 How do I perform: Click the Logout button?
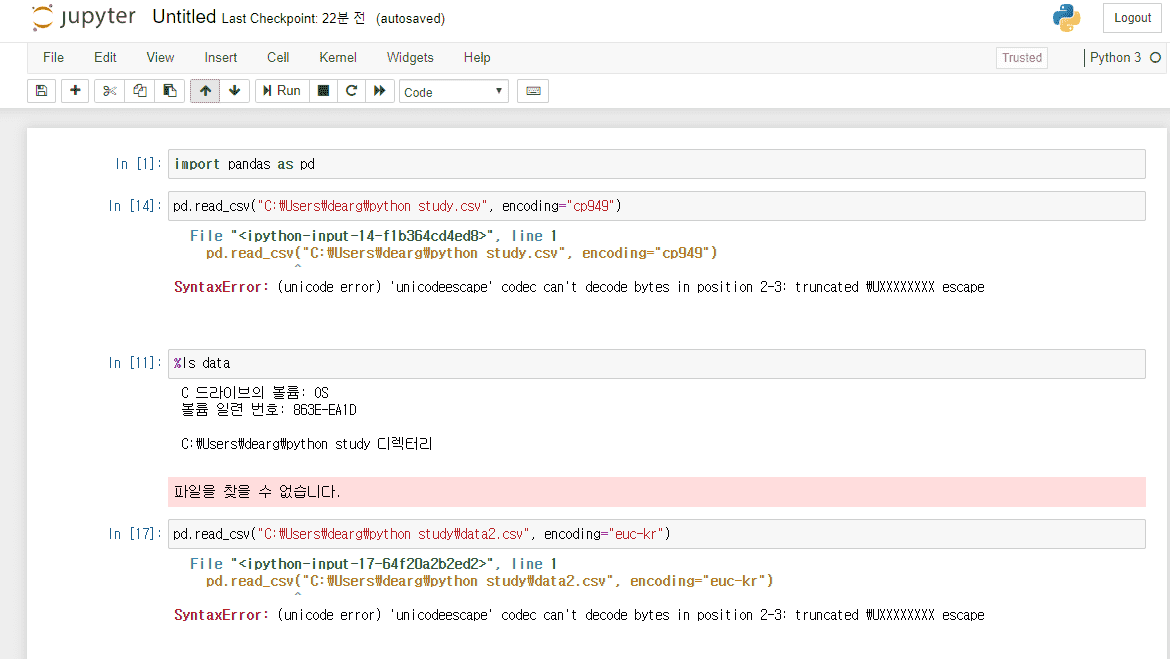[x=1132, y=18]
